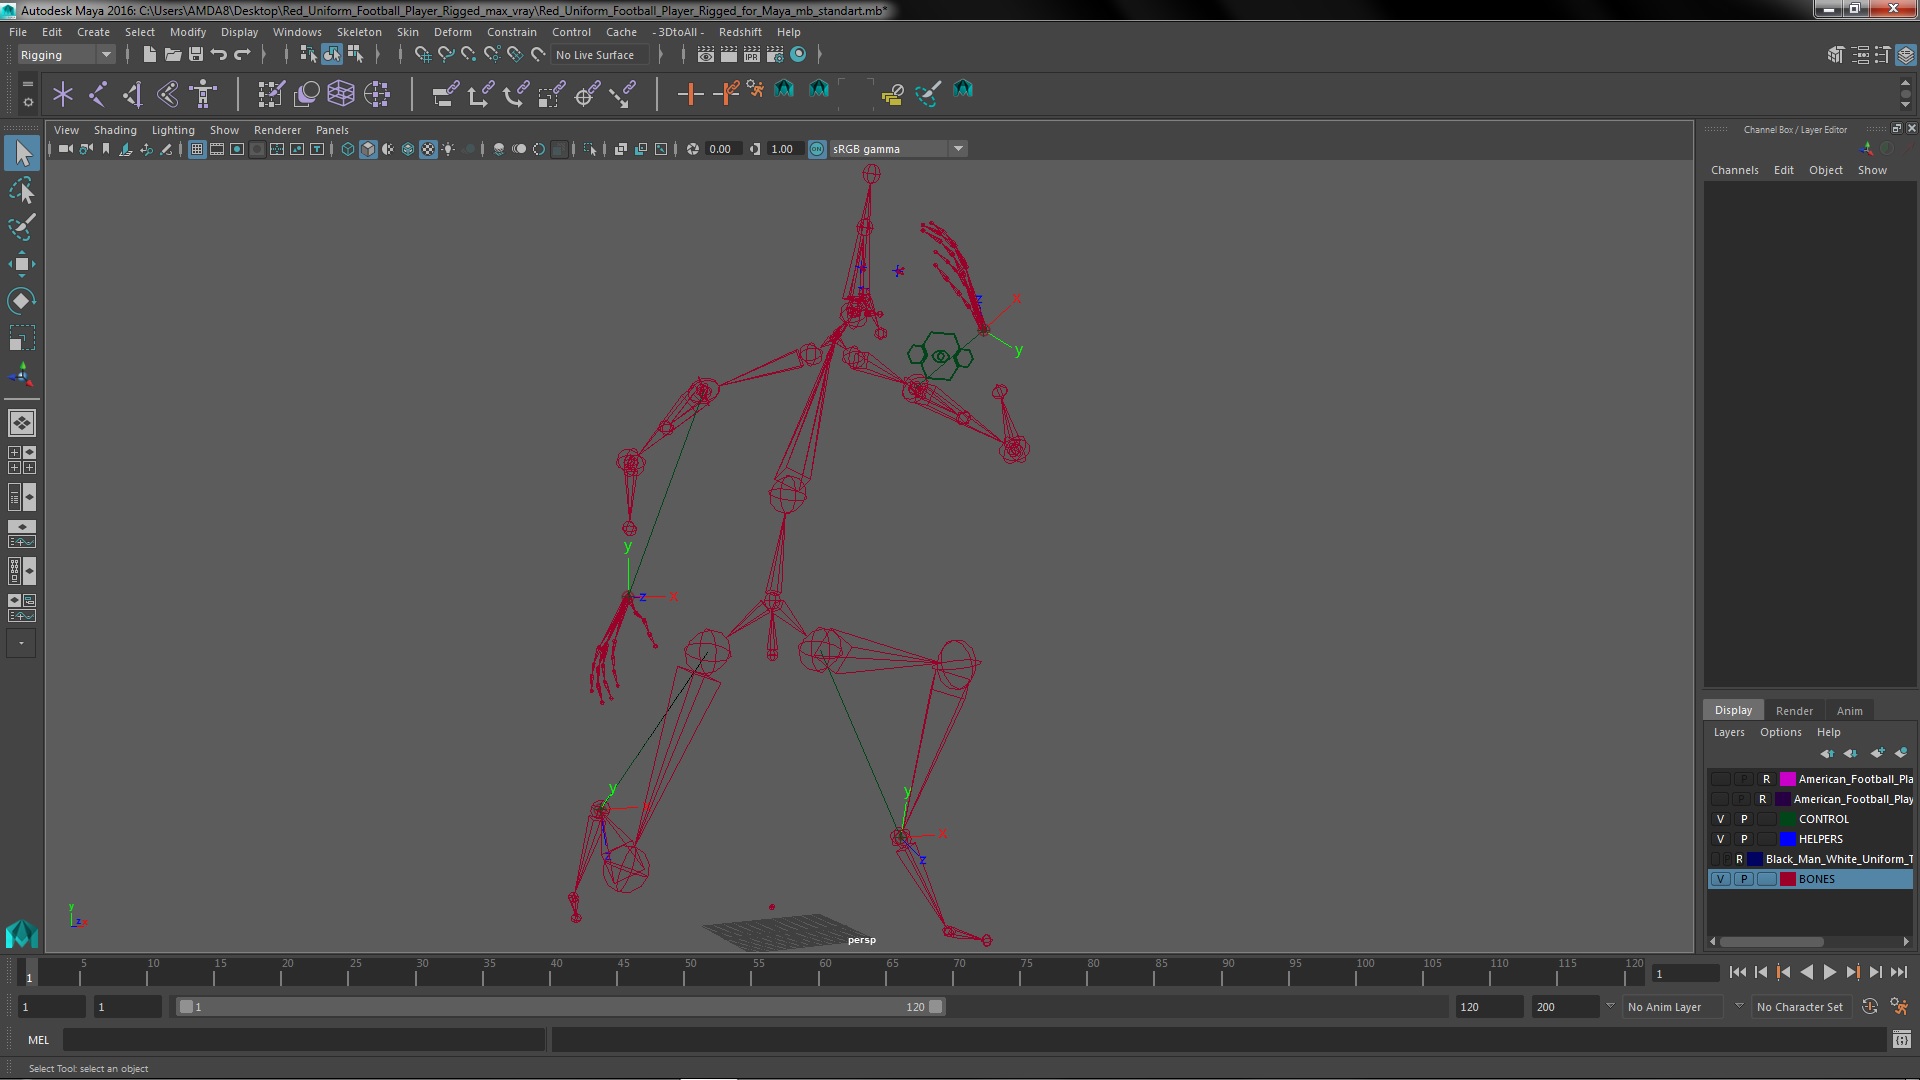The height and width of the screenshot is (1080, 1920).
Task: Go to start of playback range
Action: 1737,972
